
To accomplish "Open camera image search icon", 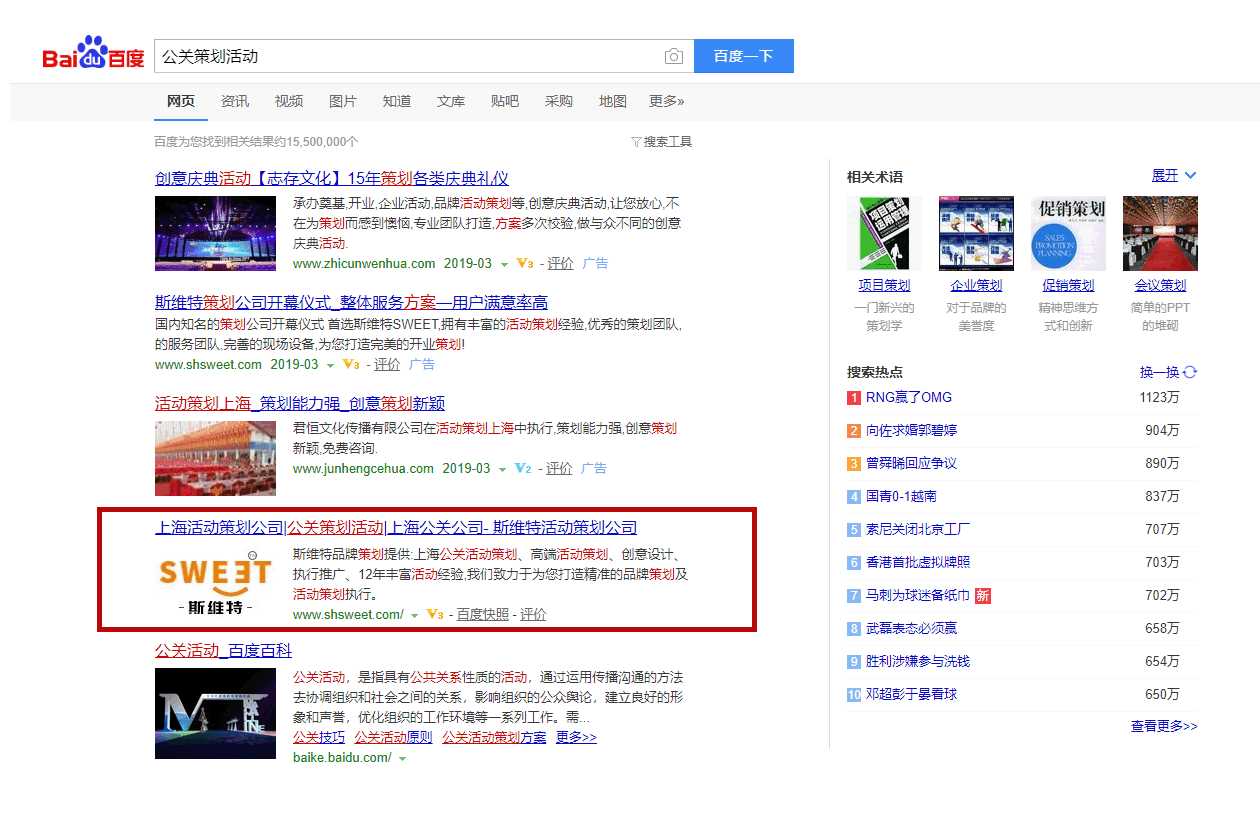I will (674, 57).
